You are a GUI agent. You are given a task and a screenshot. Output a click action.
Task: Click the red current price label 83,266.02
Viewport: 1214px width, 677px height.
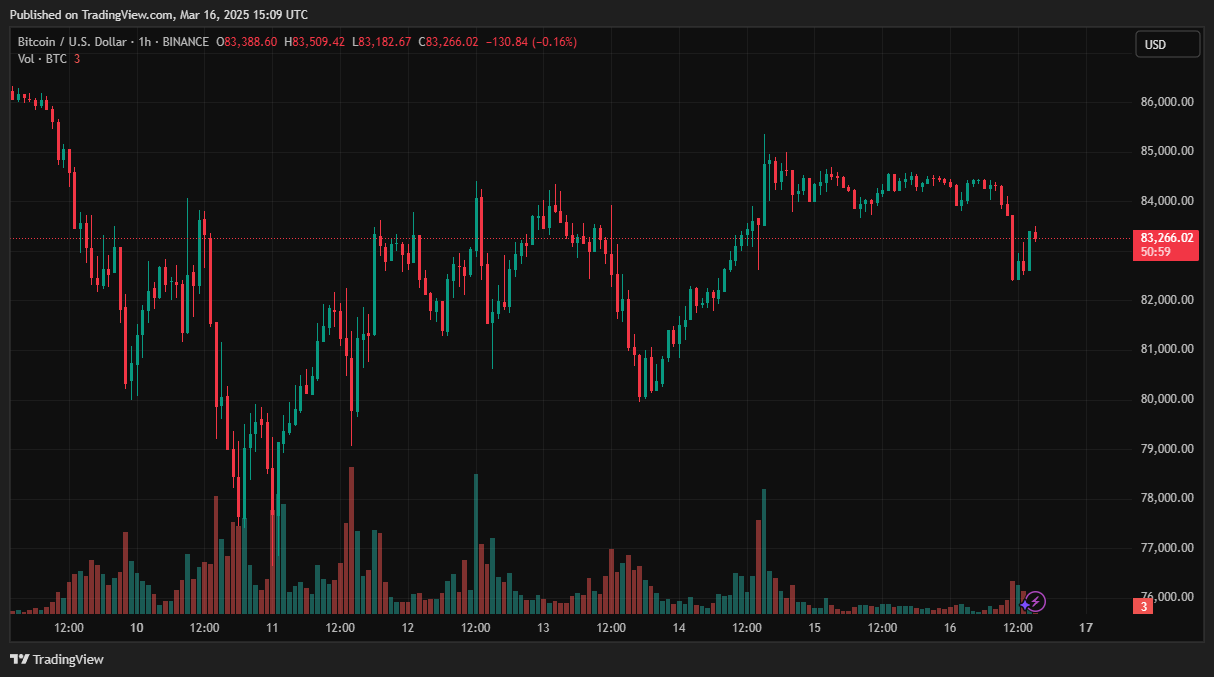click(1165, 238)
